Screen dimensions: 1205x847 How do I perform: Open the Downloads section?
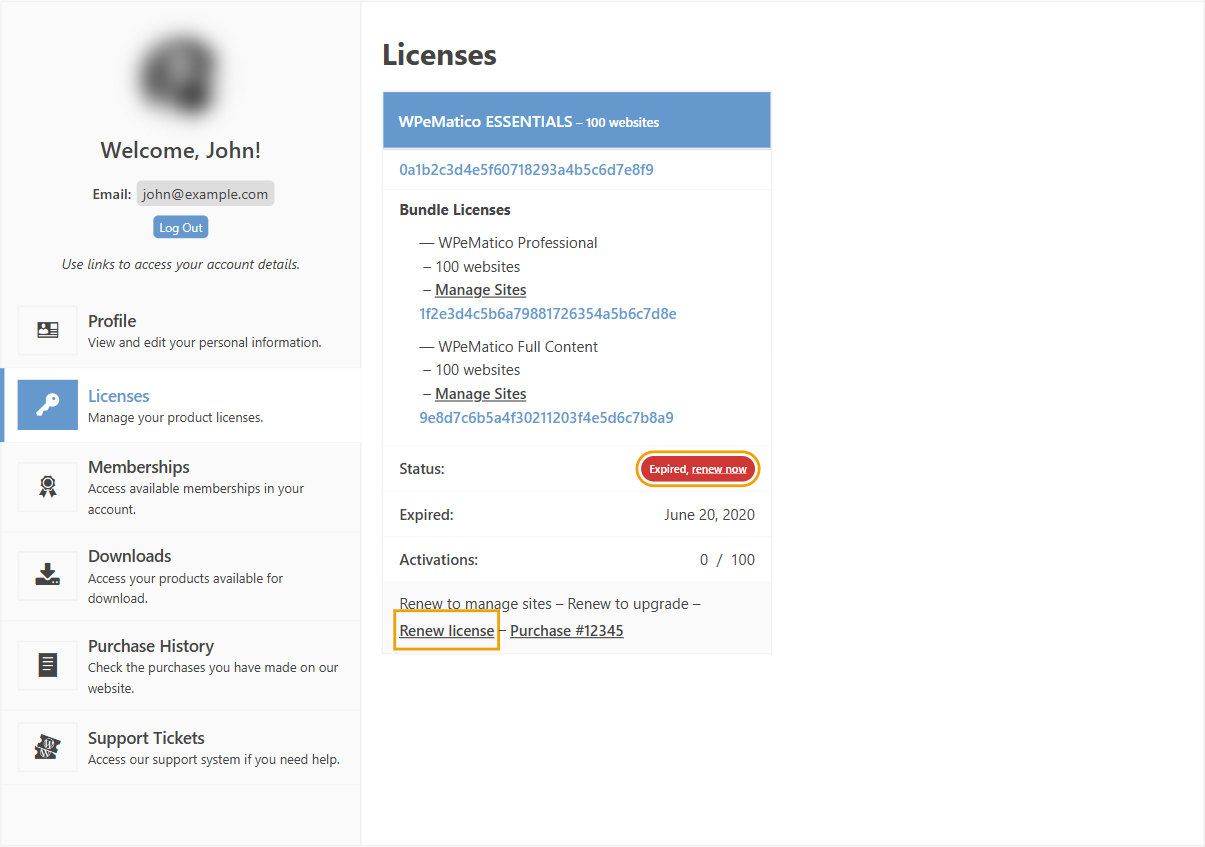click(x=181, y=576)
